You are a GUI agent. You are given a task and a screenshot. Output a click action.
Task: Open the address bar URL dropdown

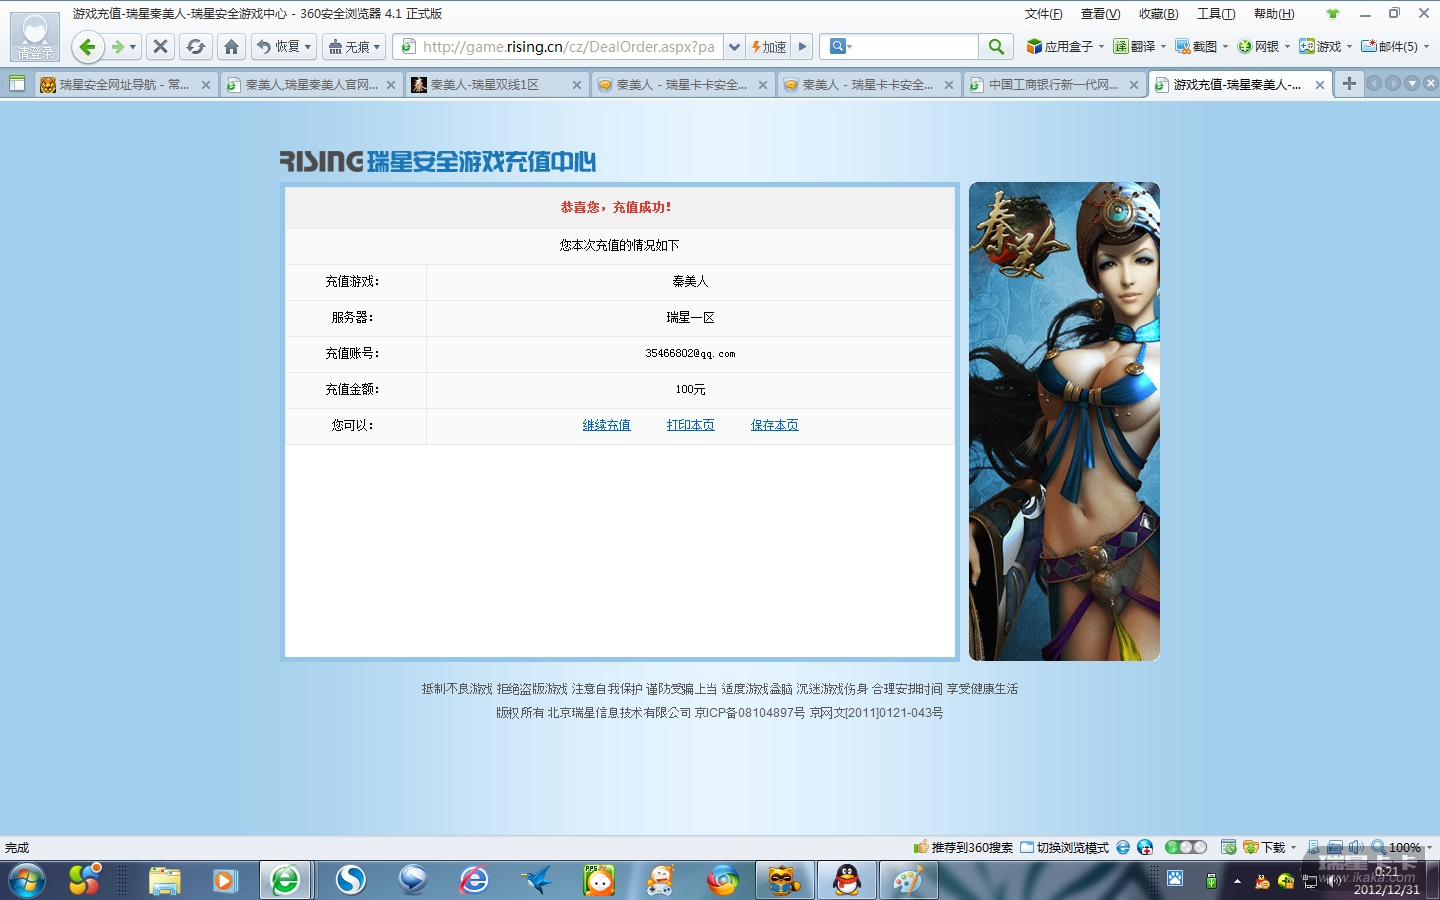734,47
